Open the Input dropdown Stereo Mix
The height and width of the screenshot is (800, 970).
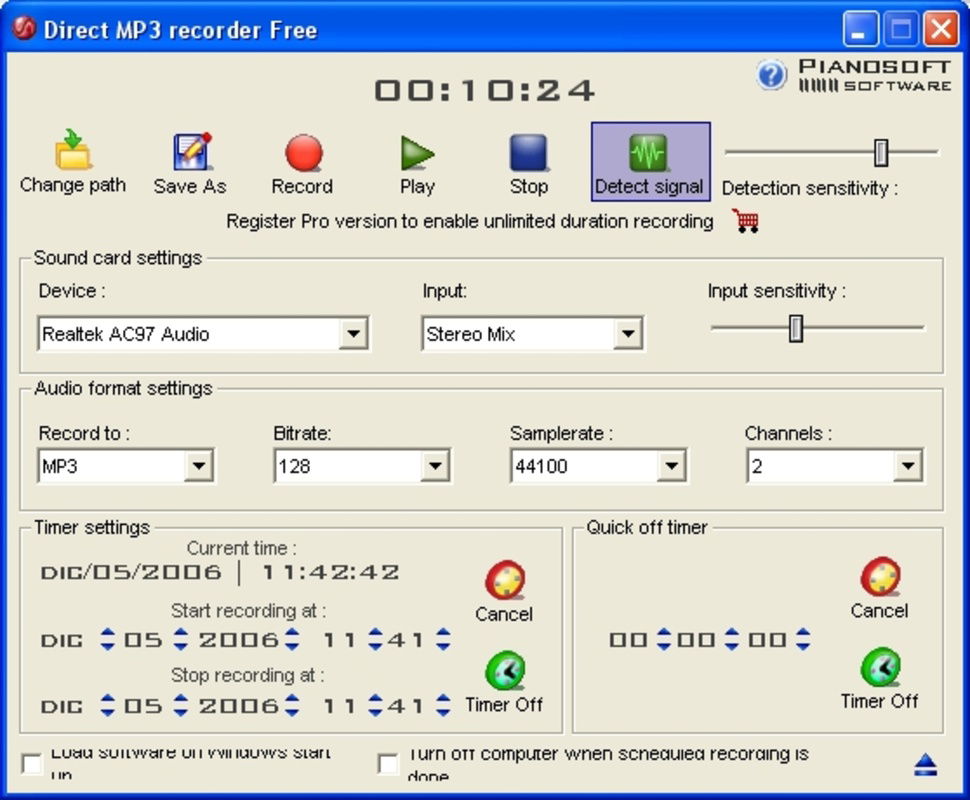pyautogui.click(x=533, y=334)
